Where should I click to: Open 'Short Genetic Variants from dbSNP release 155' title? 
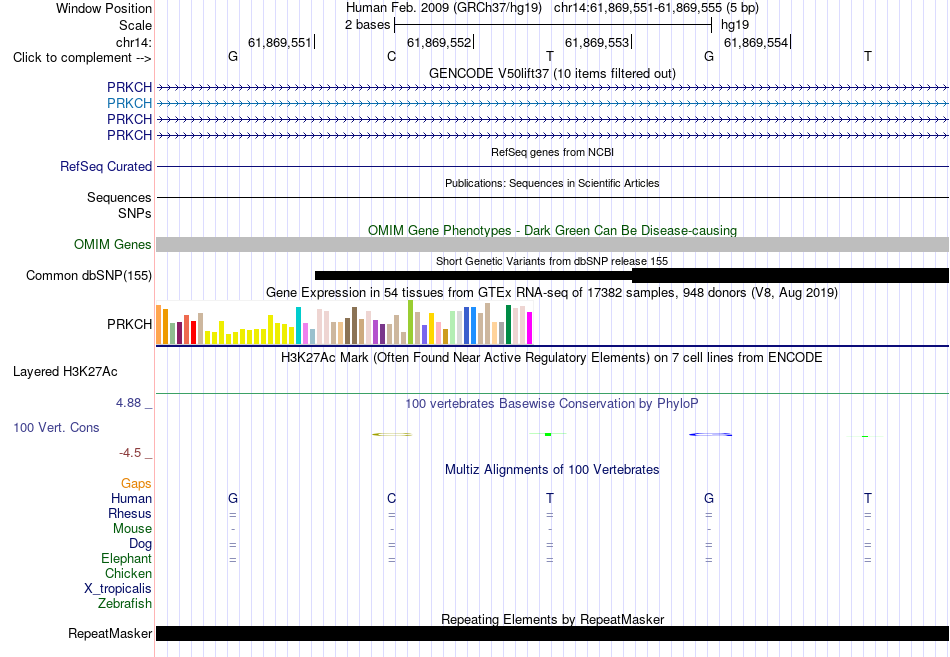coord(552,261)
